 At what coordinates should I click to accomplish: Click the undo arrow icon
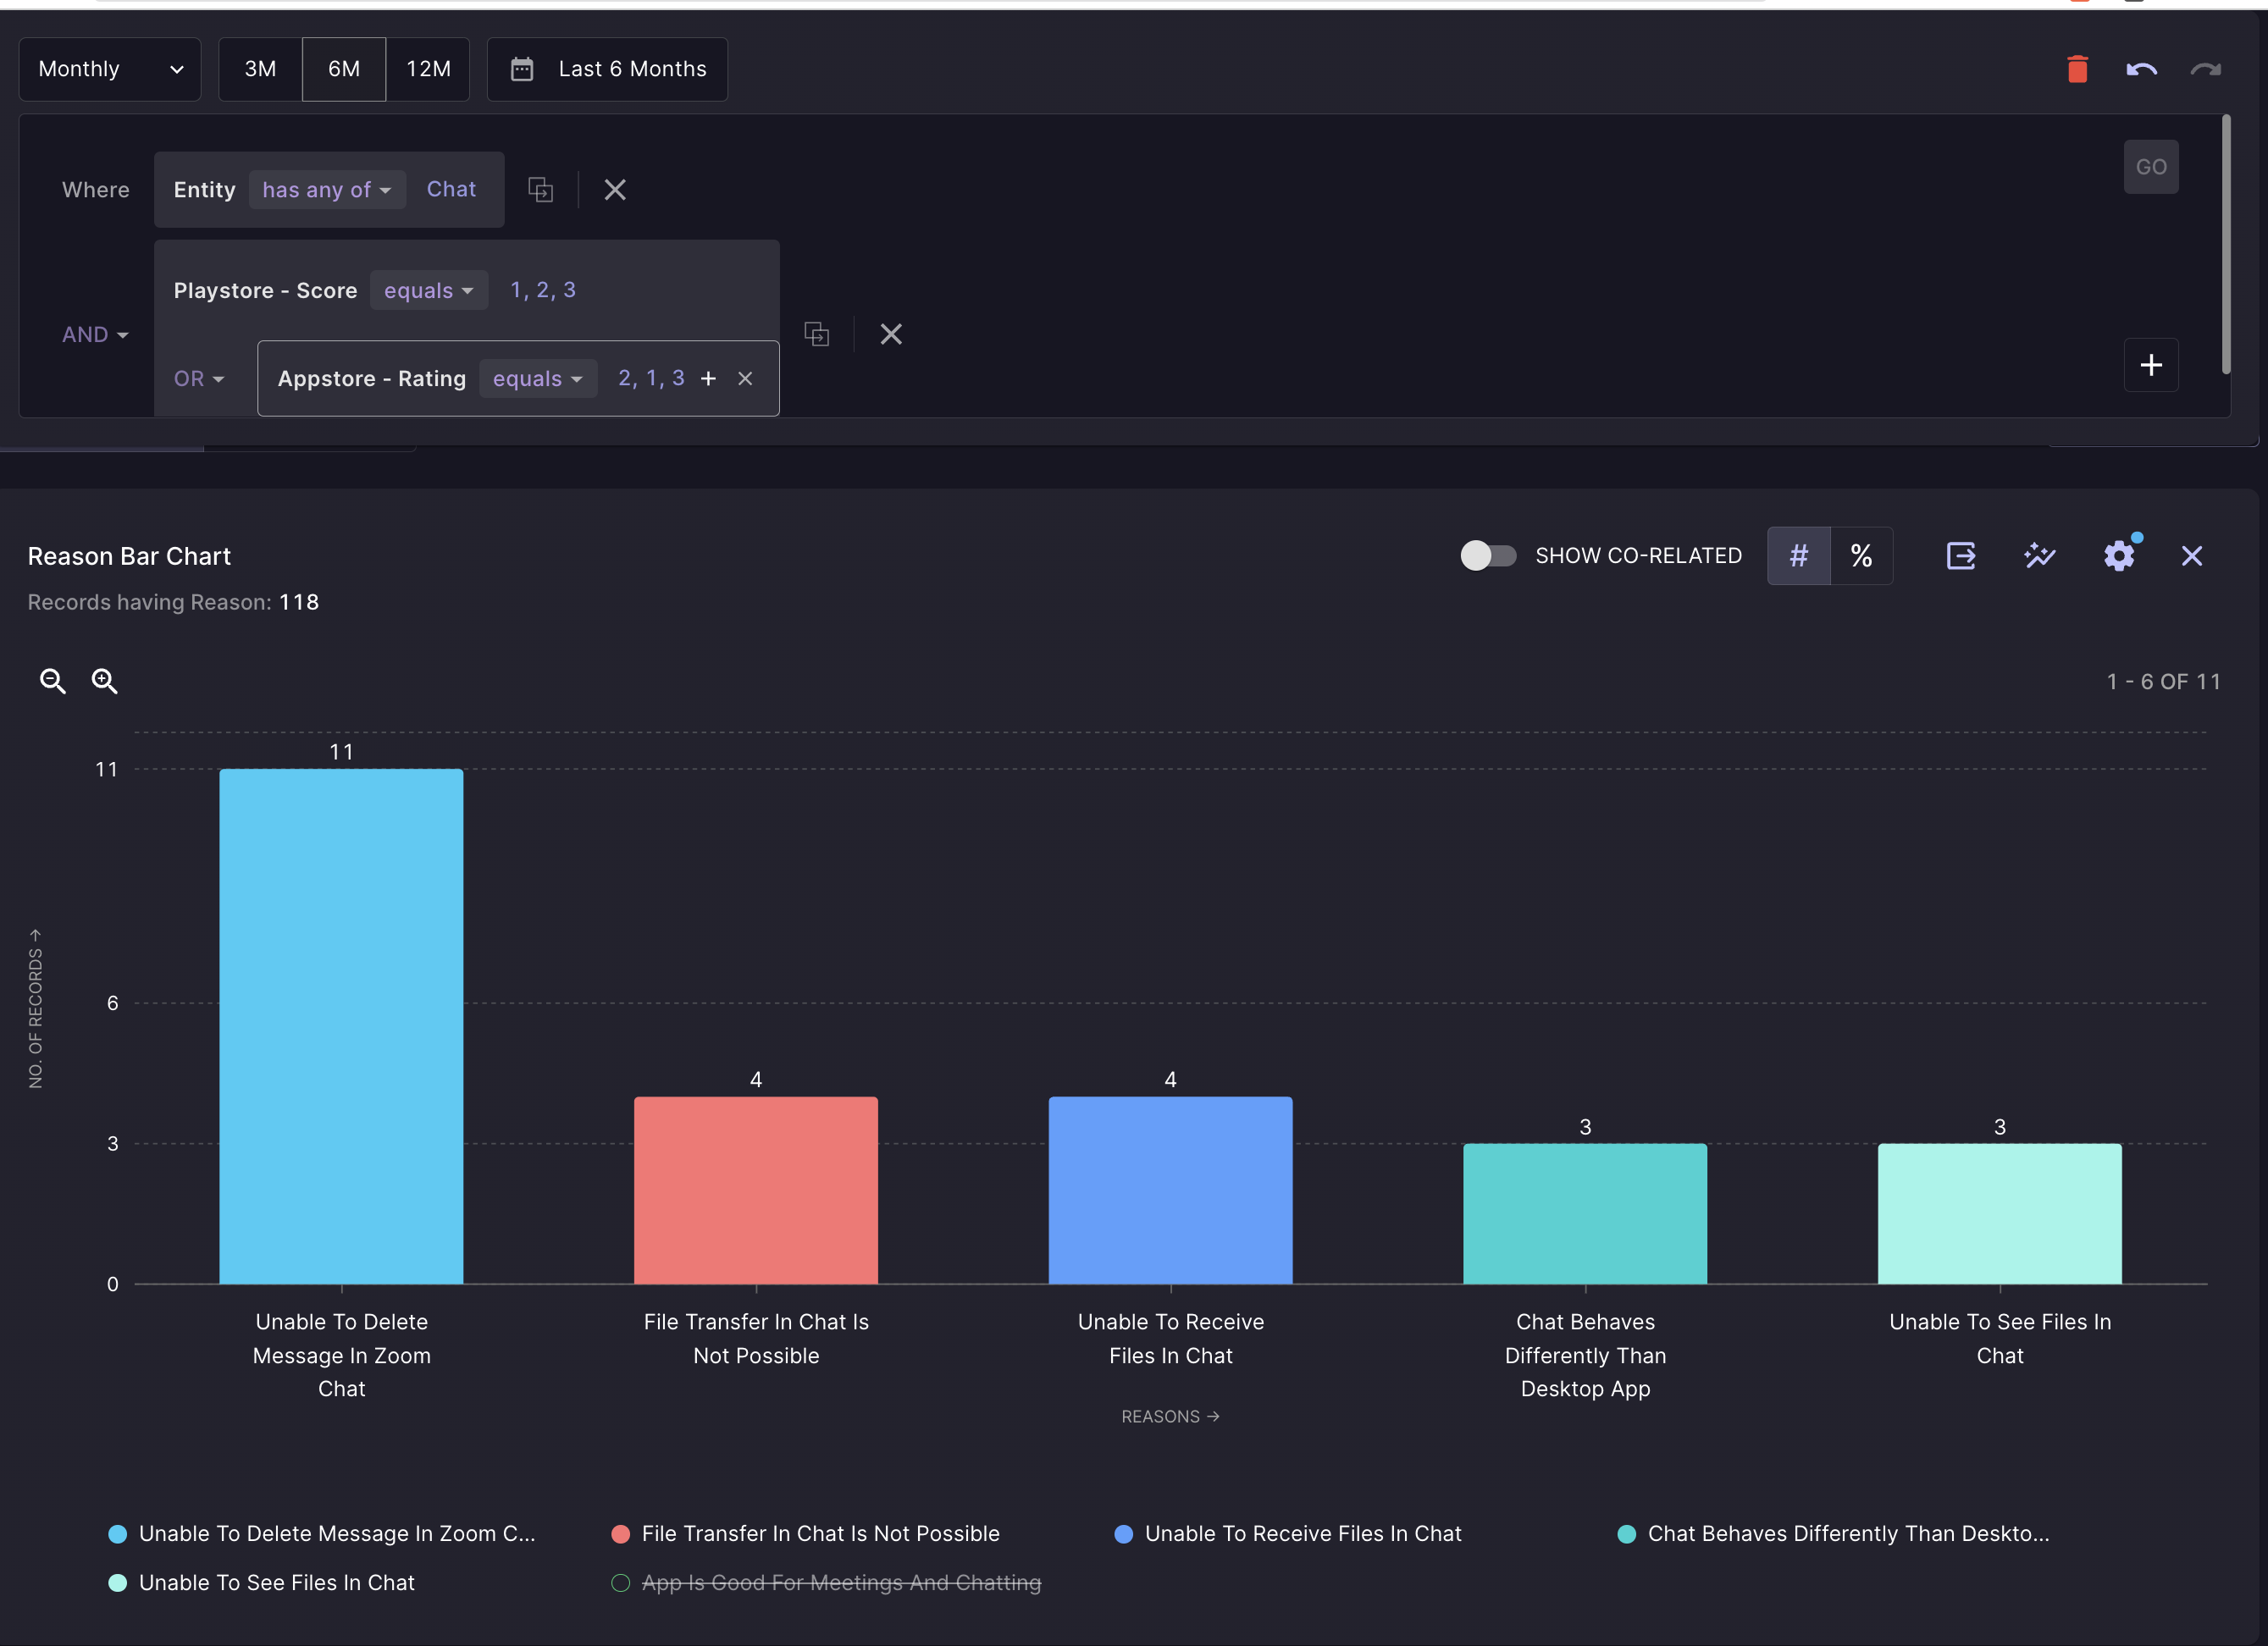tap(2141, 69)
